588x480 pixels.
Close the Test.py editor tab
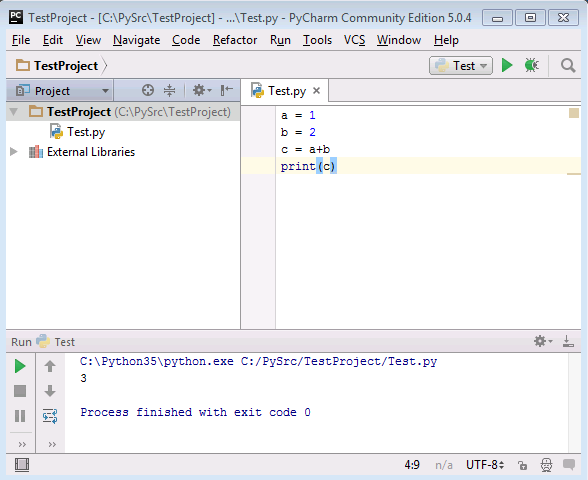tap(316, 90)
